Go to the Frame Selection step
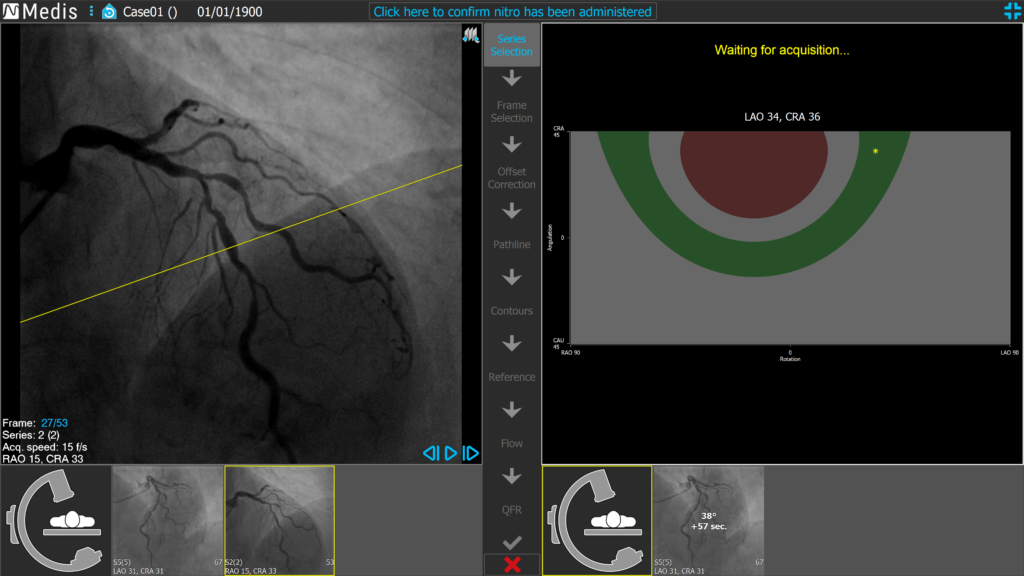Viewport: 1024px width, 576px height. click(512, 111)
